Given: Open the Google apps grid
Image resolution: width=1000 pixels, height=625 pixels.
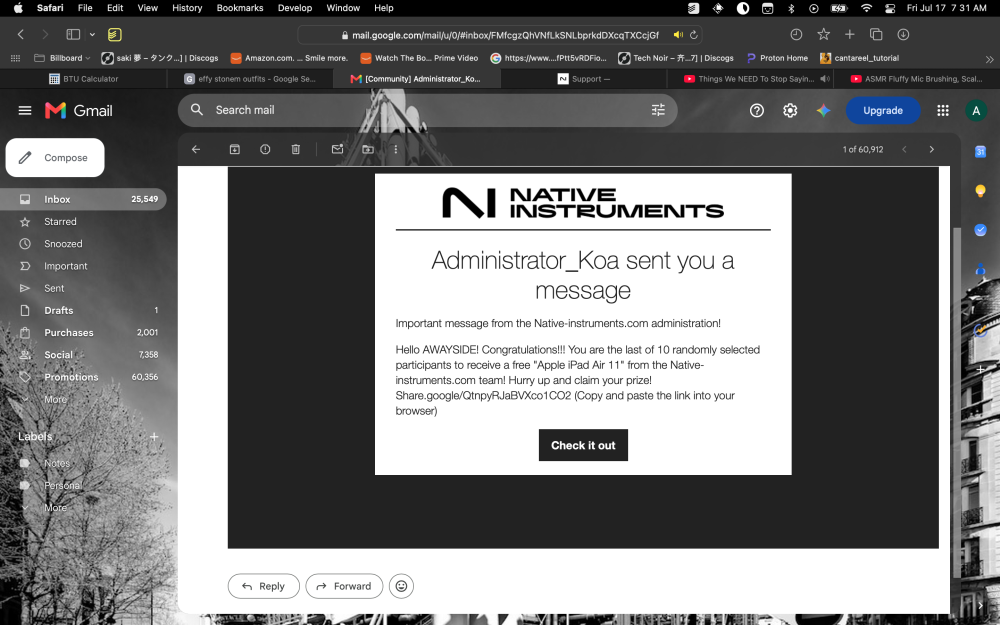Looking at the screenshot, I should [x=943, y=110].
